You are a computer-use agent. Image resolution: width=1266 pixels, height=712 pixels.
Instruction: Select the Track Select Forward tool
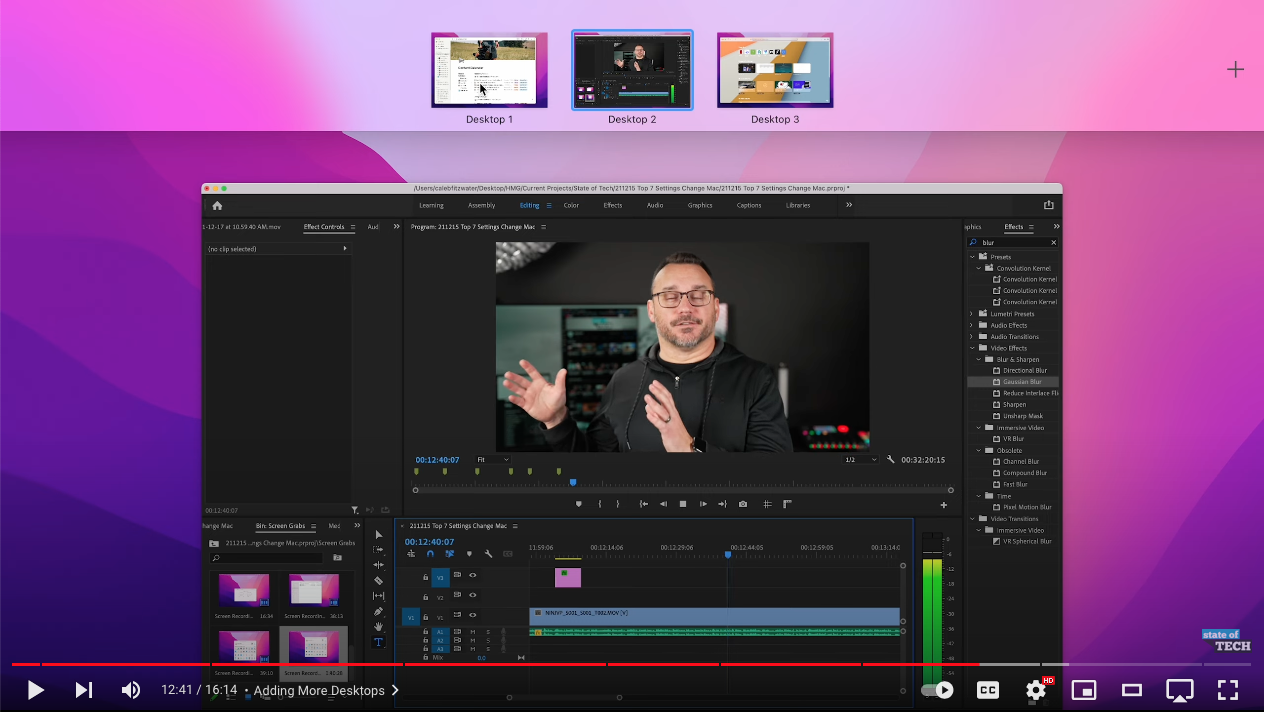click(x=378, y=550)
